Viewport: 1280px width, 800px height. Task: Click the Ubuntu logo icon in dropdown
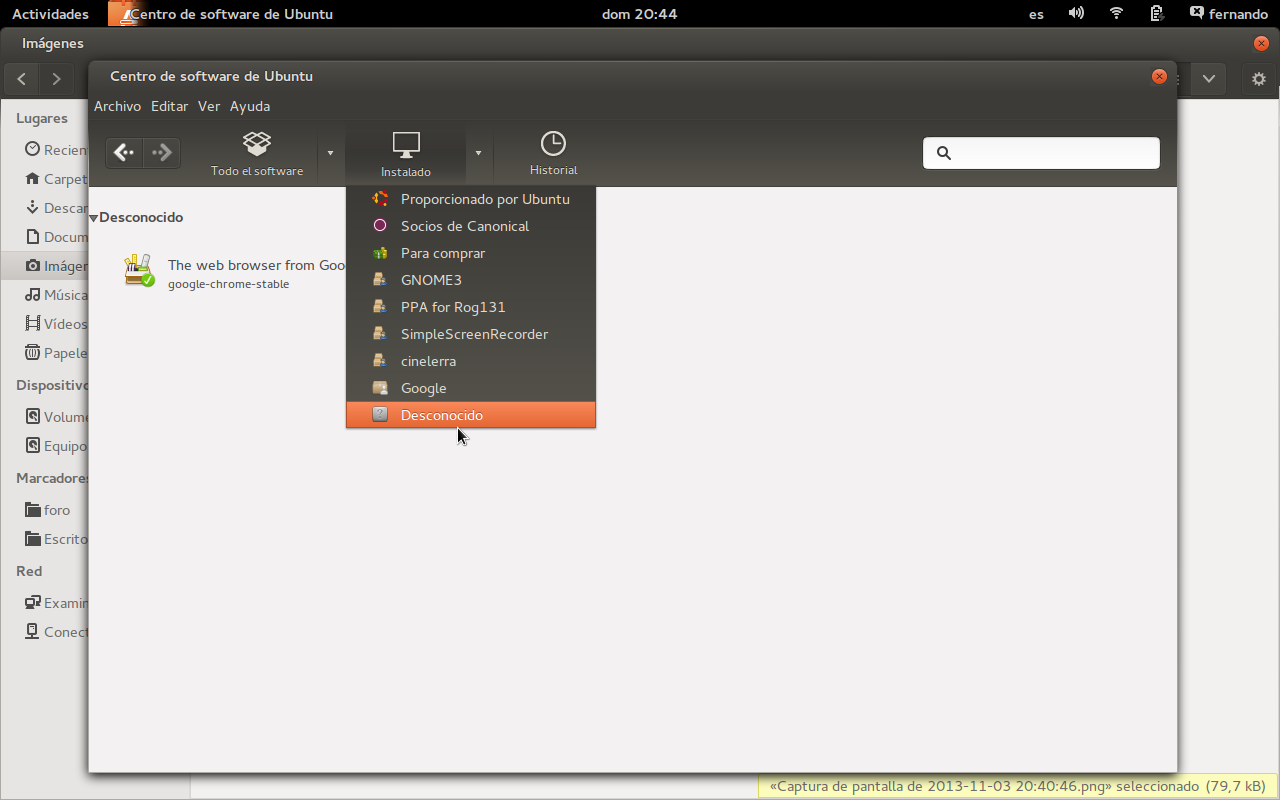click(380, 198)
